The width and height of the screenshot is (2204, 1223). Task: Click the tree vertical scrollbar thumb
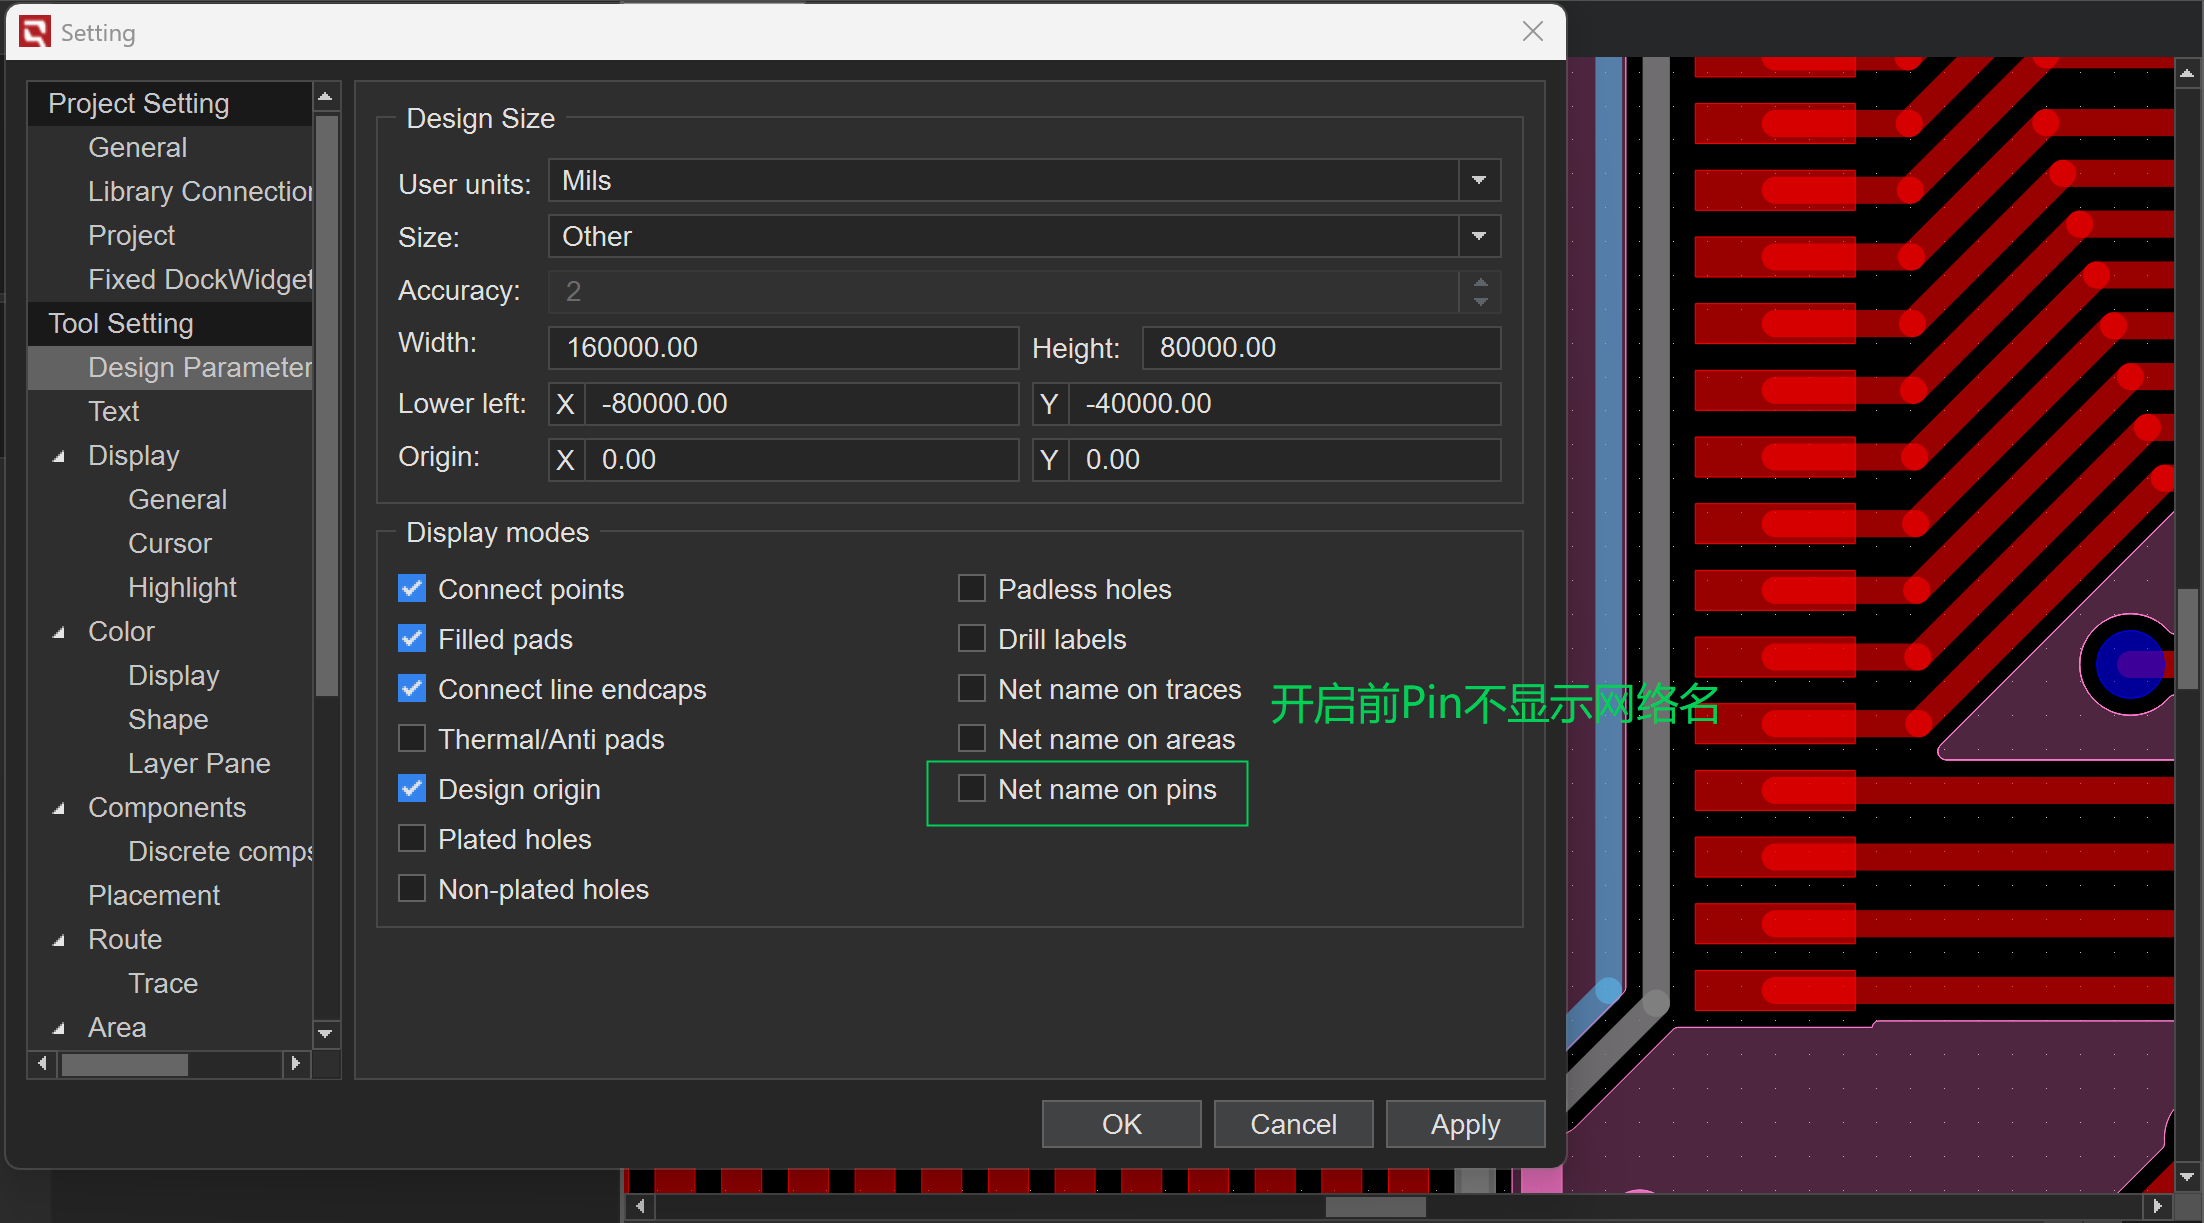coord(326,404)
